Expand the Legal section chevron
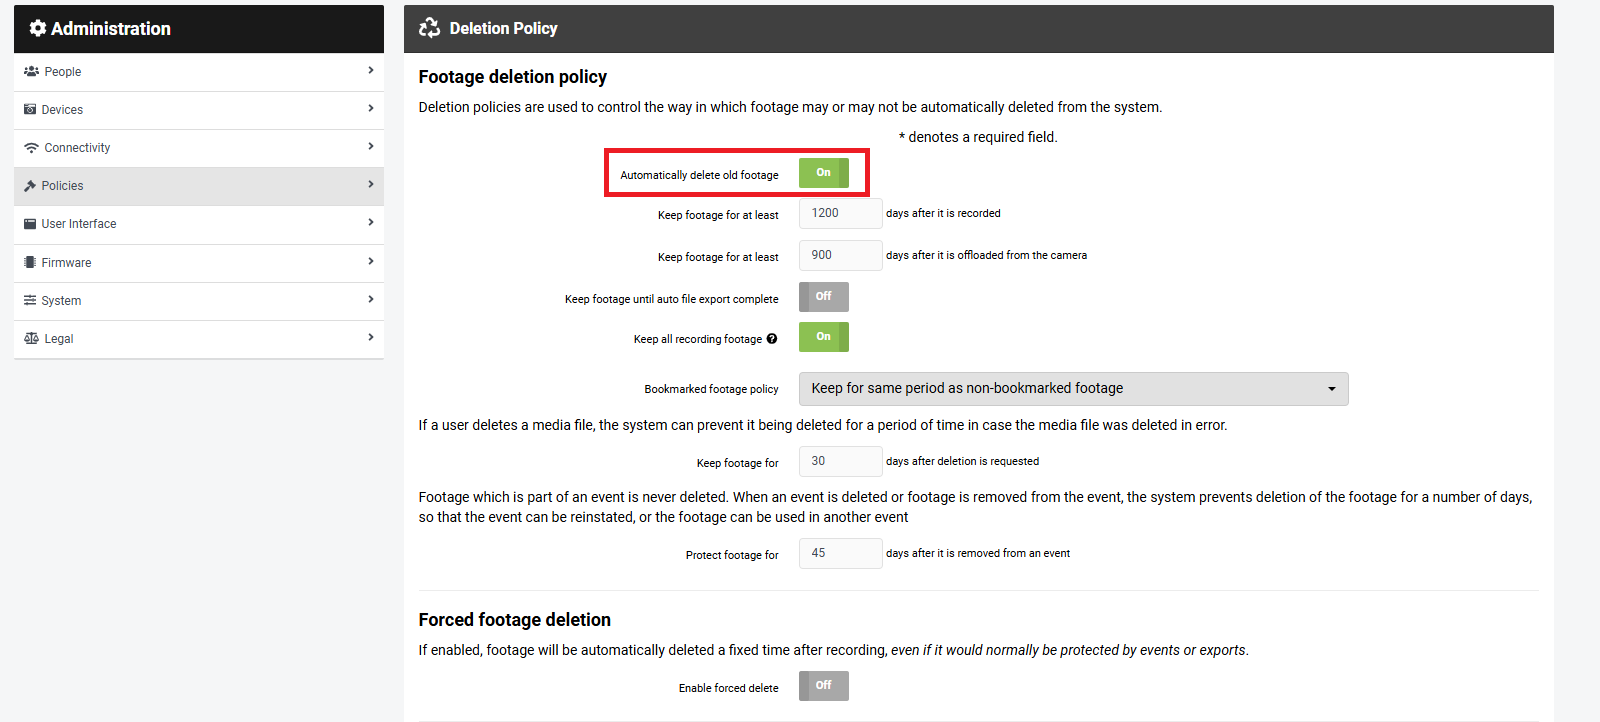The height and width of the screenshot is (722, 1600). (370, 337)
